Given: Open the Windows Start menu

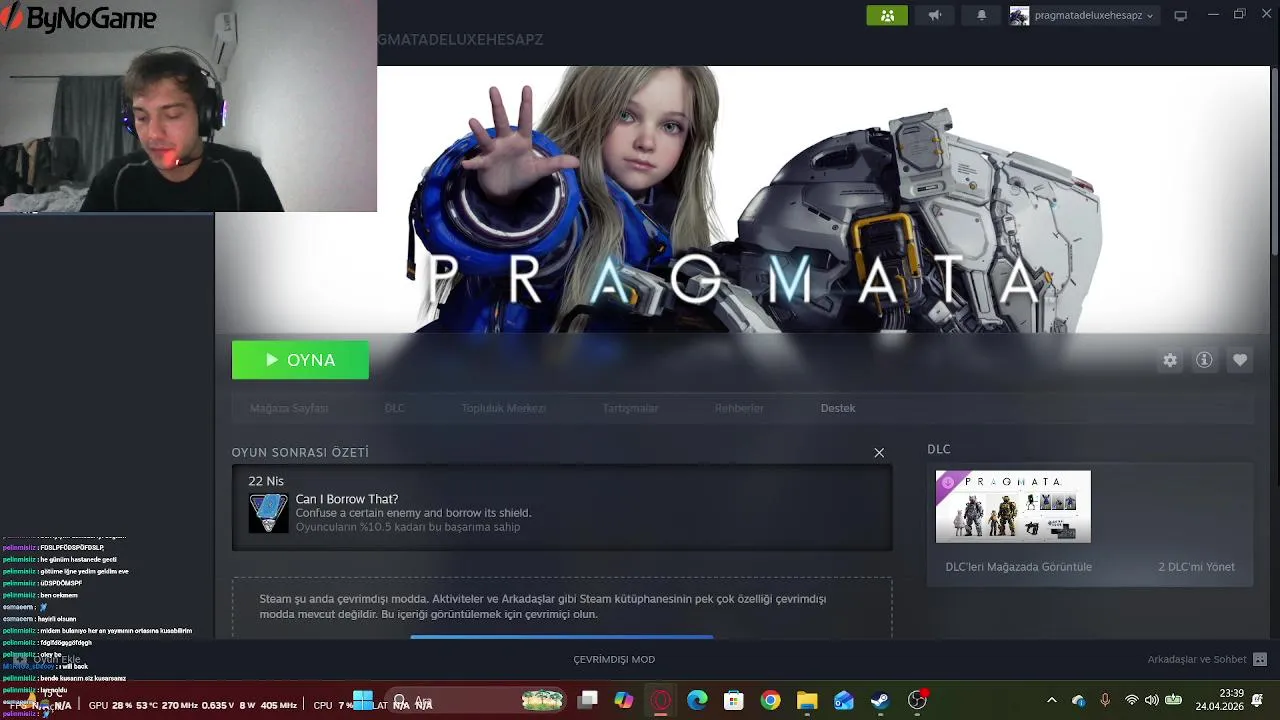Looking at the screenshot, I should [363, 701].
